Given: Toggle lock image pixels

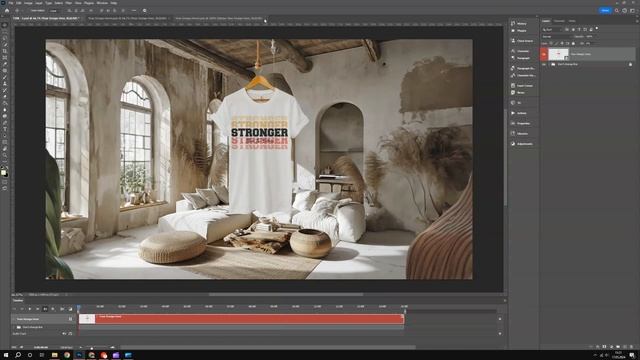Looking at the screenshot, I should coord(556,43).
